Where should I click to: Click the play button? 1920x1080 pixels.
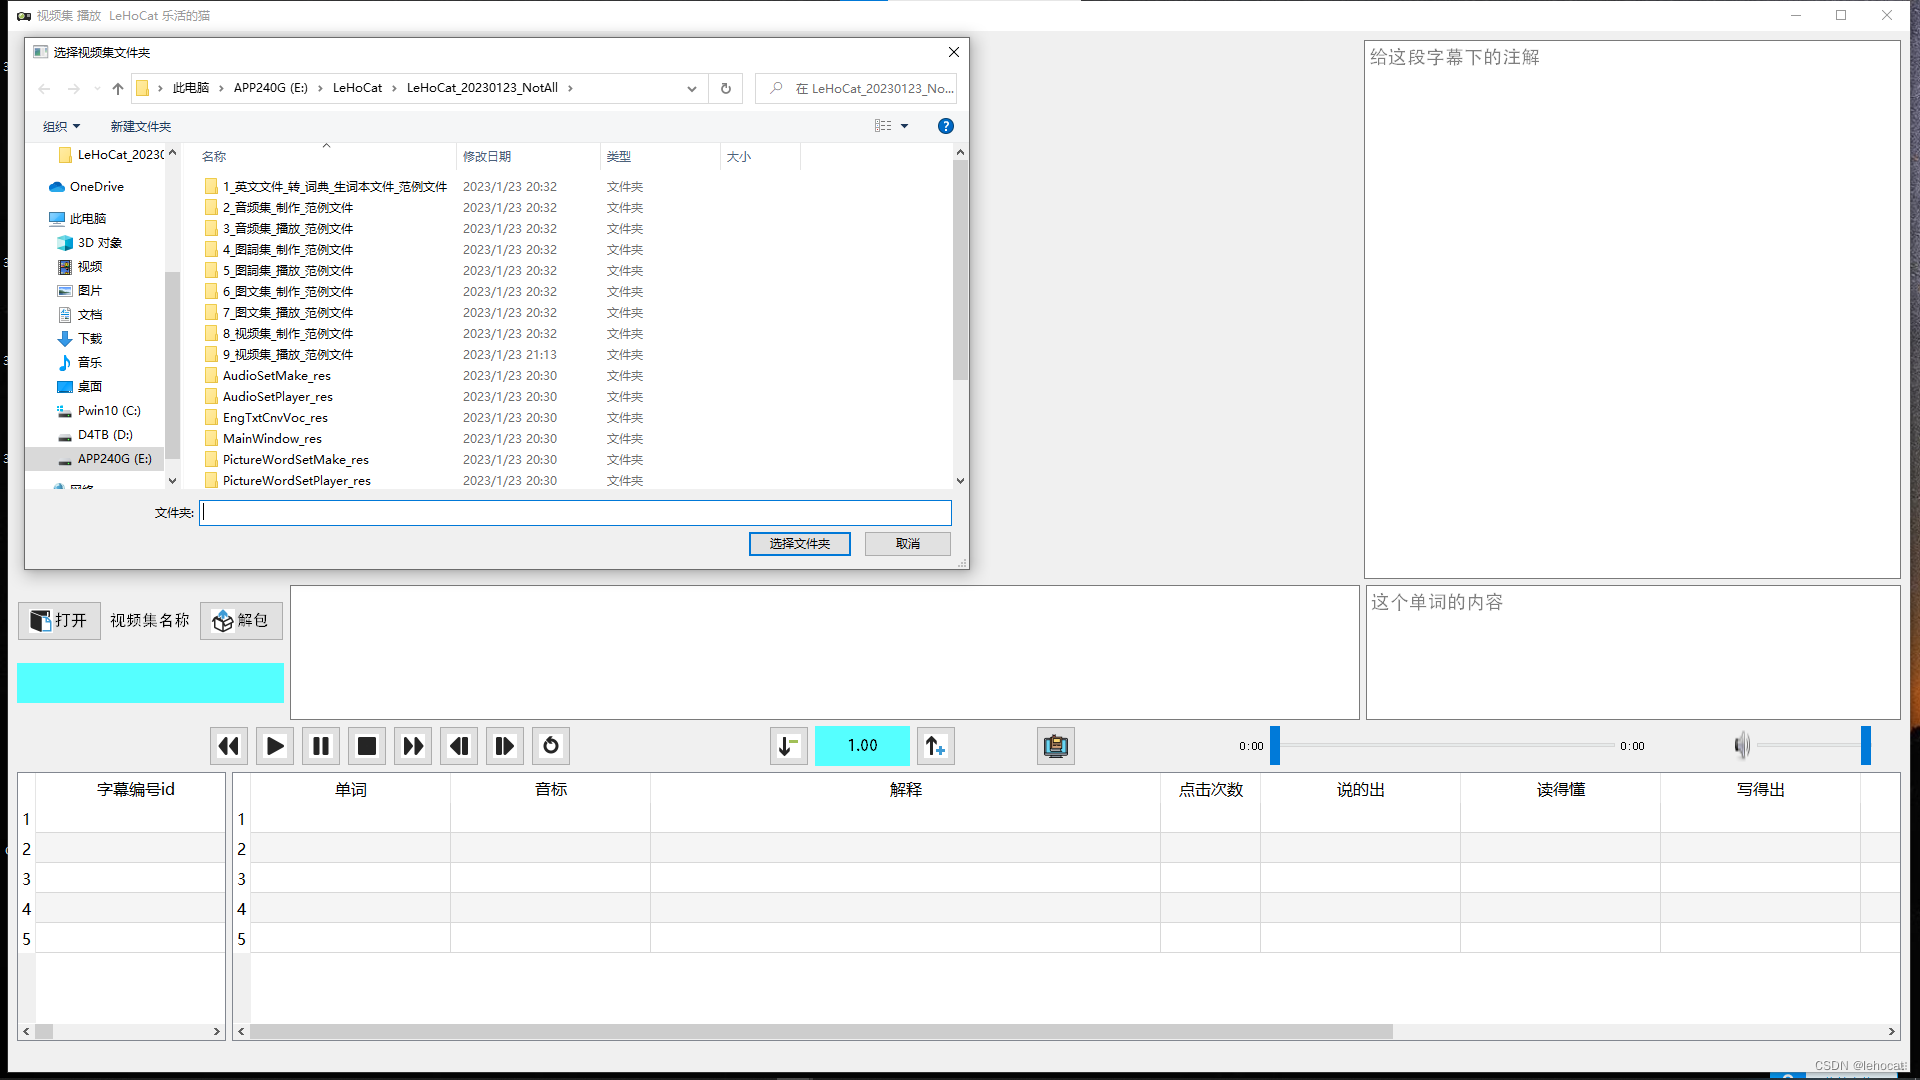tap(274, 746)
